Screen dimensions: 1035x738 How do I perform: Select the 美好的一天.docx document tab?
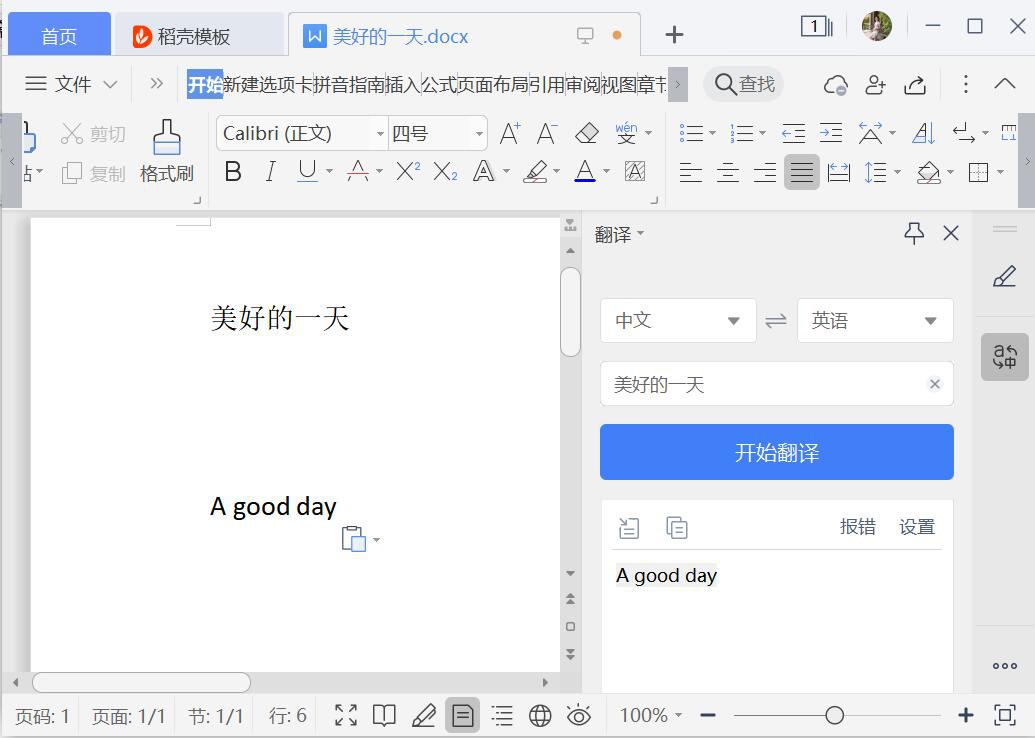[464, 35]
